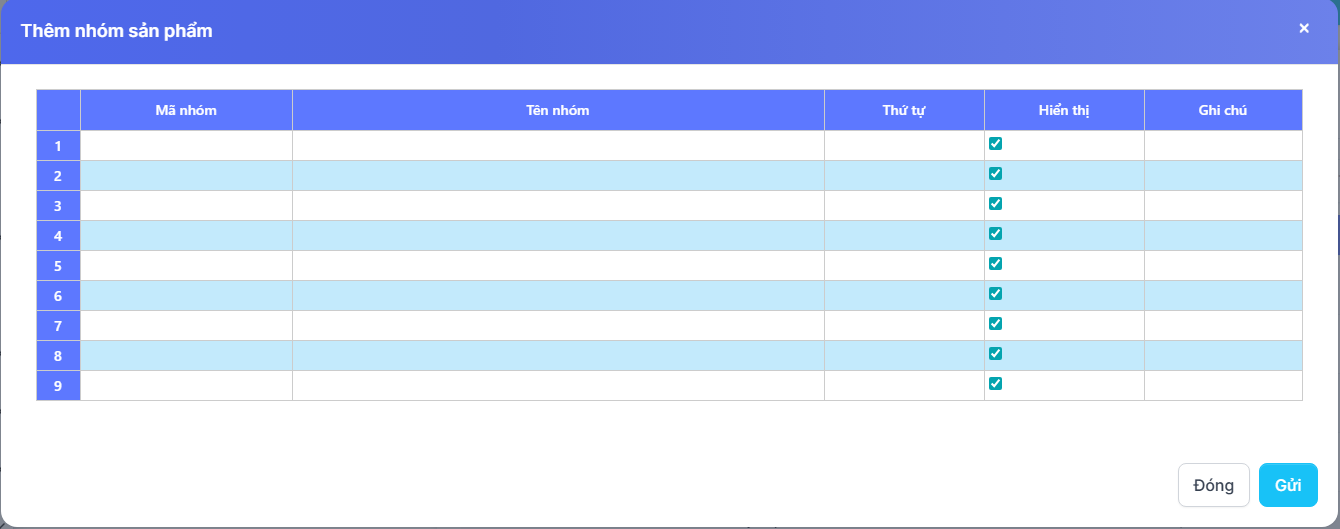Image resolution: width=1340 pixels, height=529 pixels.
Task: Click the Ghi chú column header
Action: [1223, 110]
